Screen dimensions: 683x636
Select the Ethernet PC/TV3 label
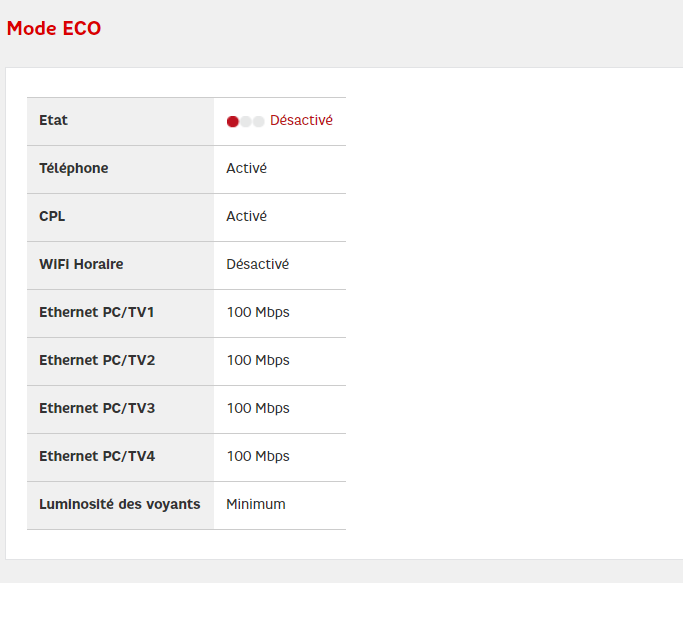[x=97, y=408]
